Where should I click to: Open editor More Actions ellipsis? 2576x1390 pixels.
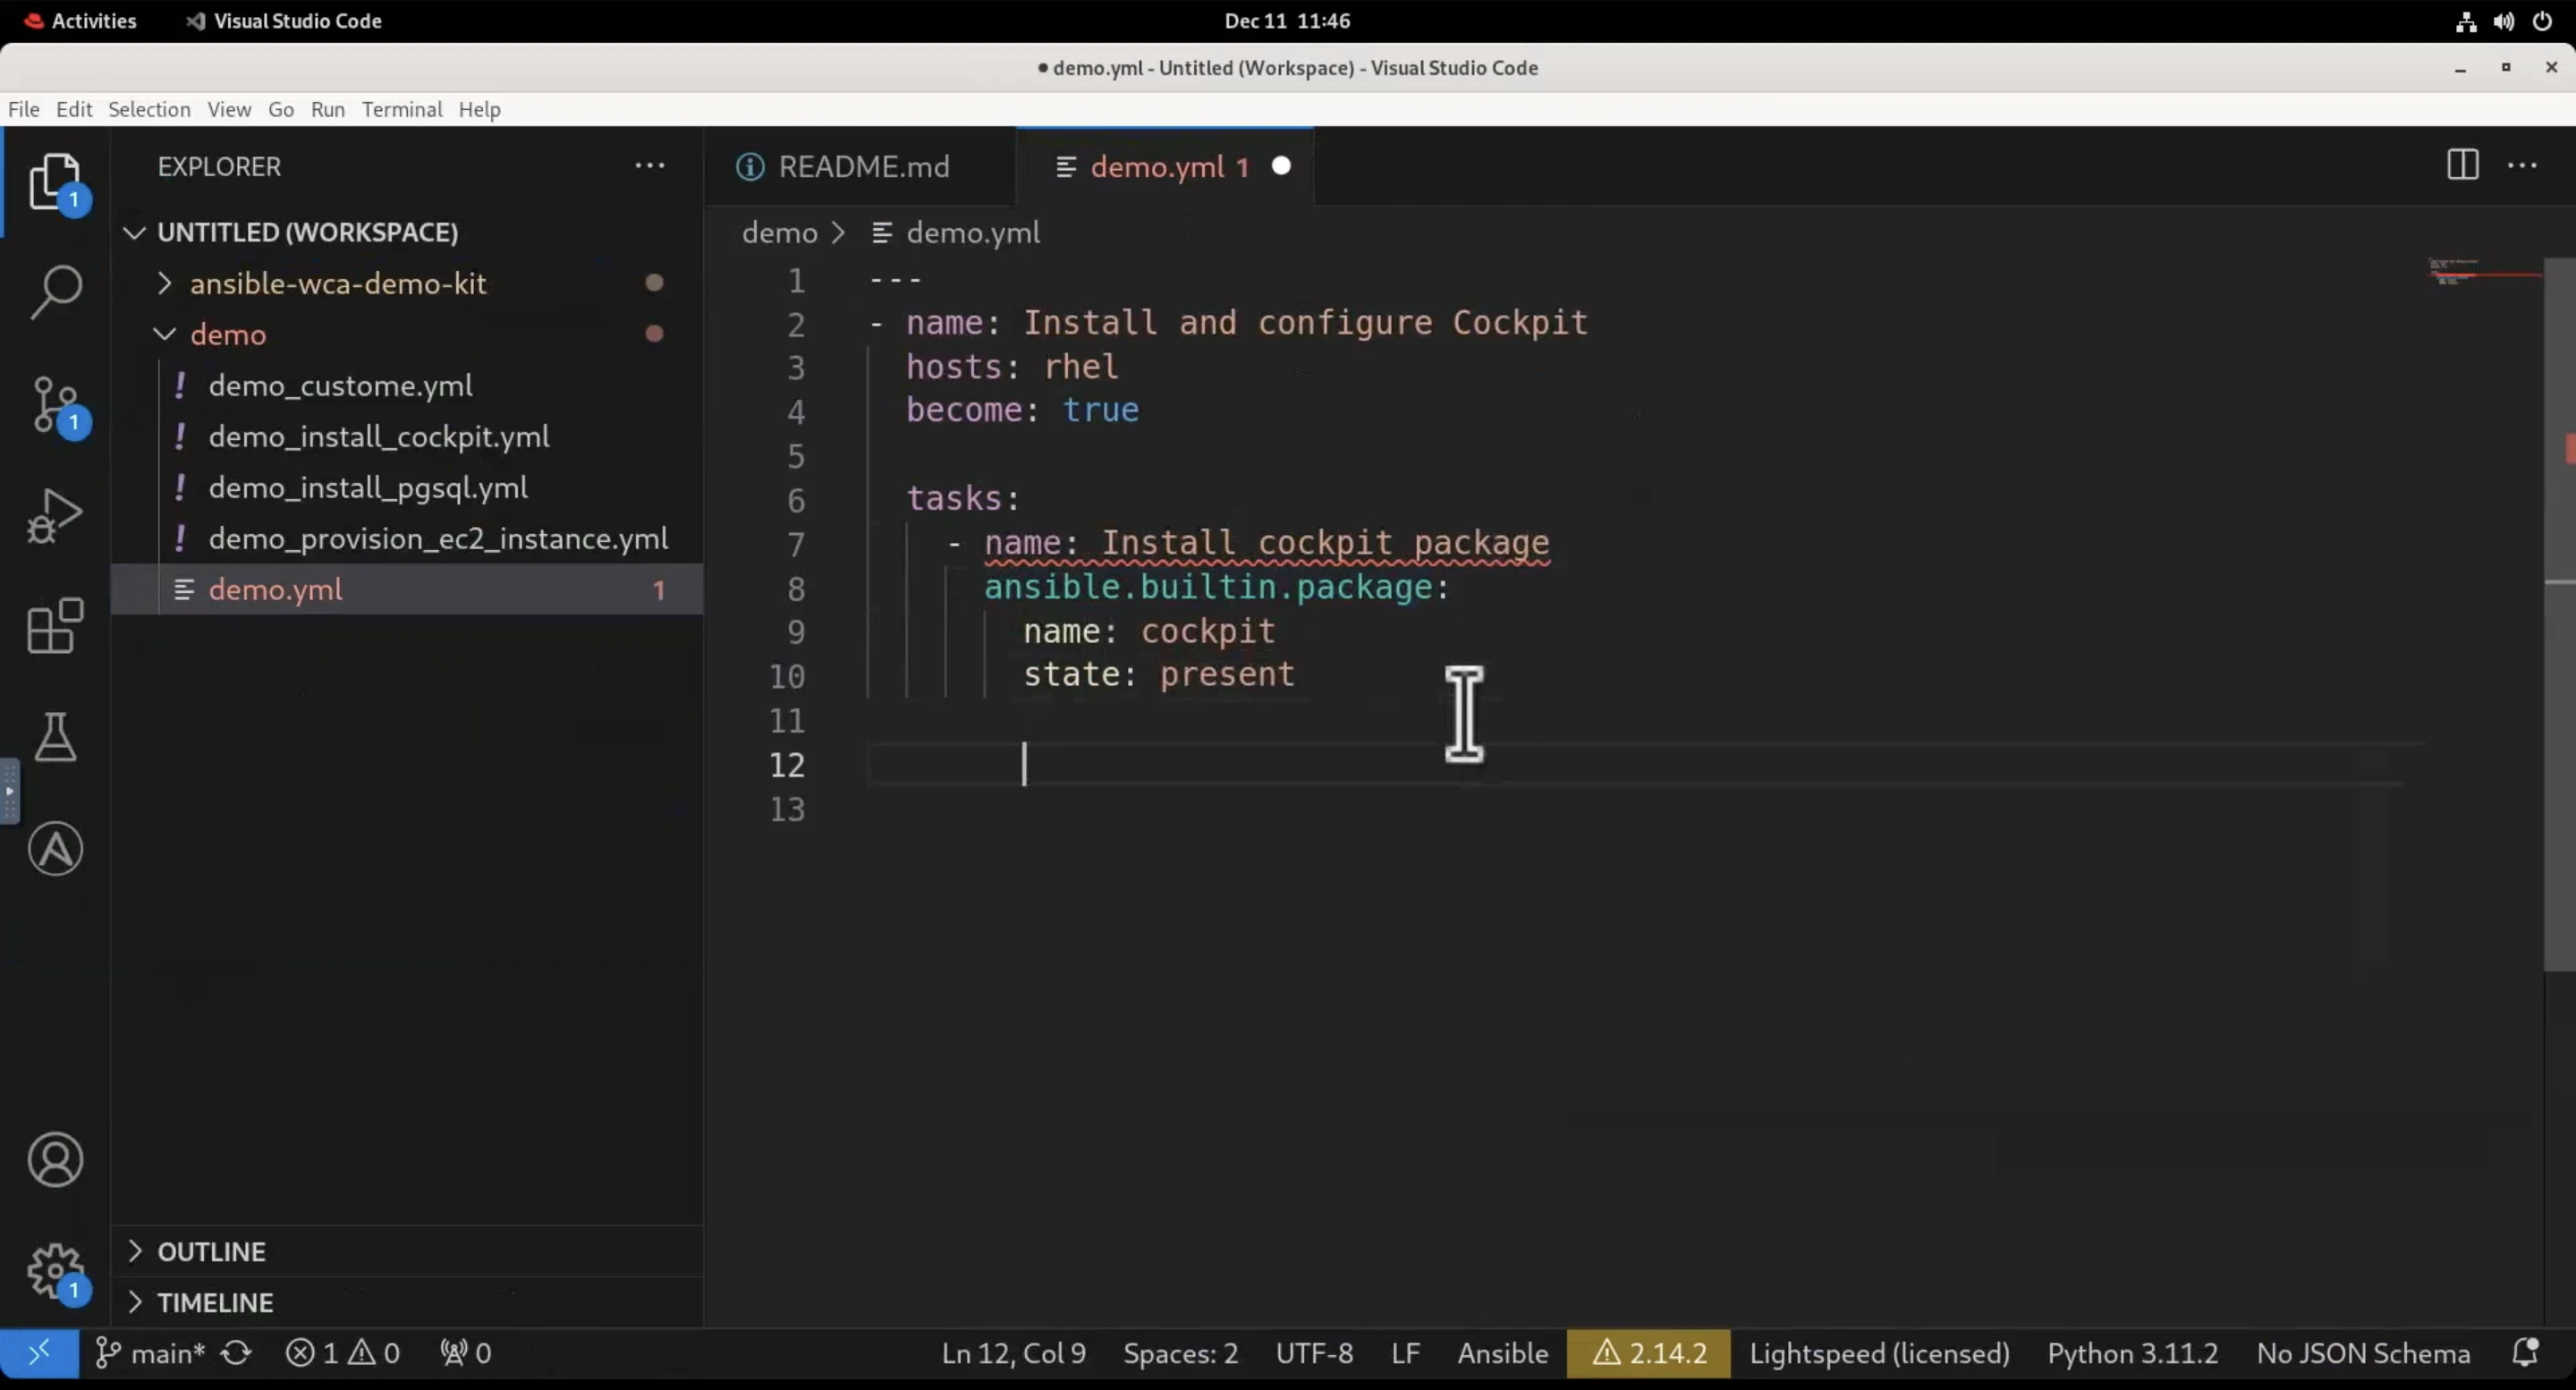[2522, 165]
